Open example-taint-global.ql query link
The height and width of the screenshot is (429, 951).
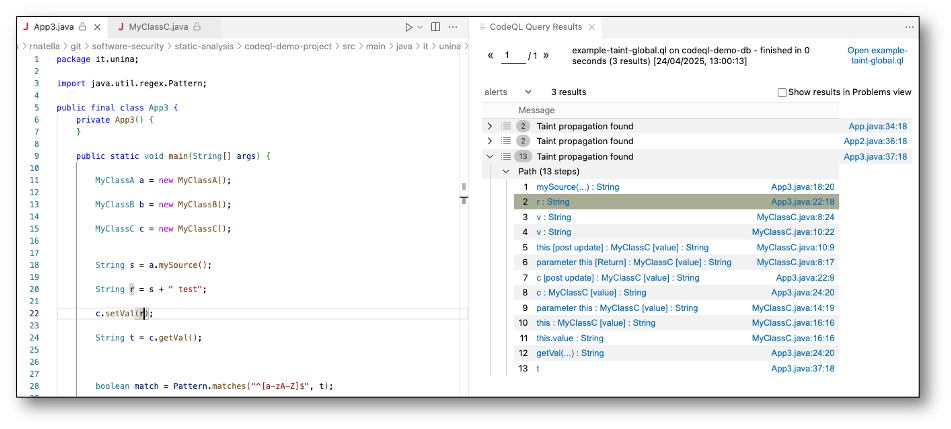[877, 55]
